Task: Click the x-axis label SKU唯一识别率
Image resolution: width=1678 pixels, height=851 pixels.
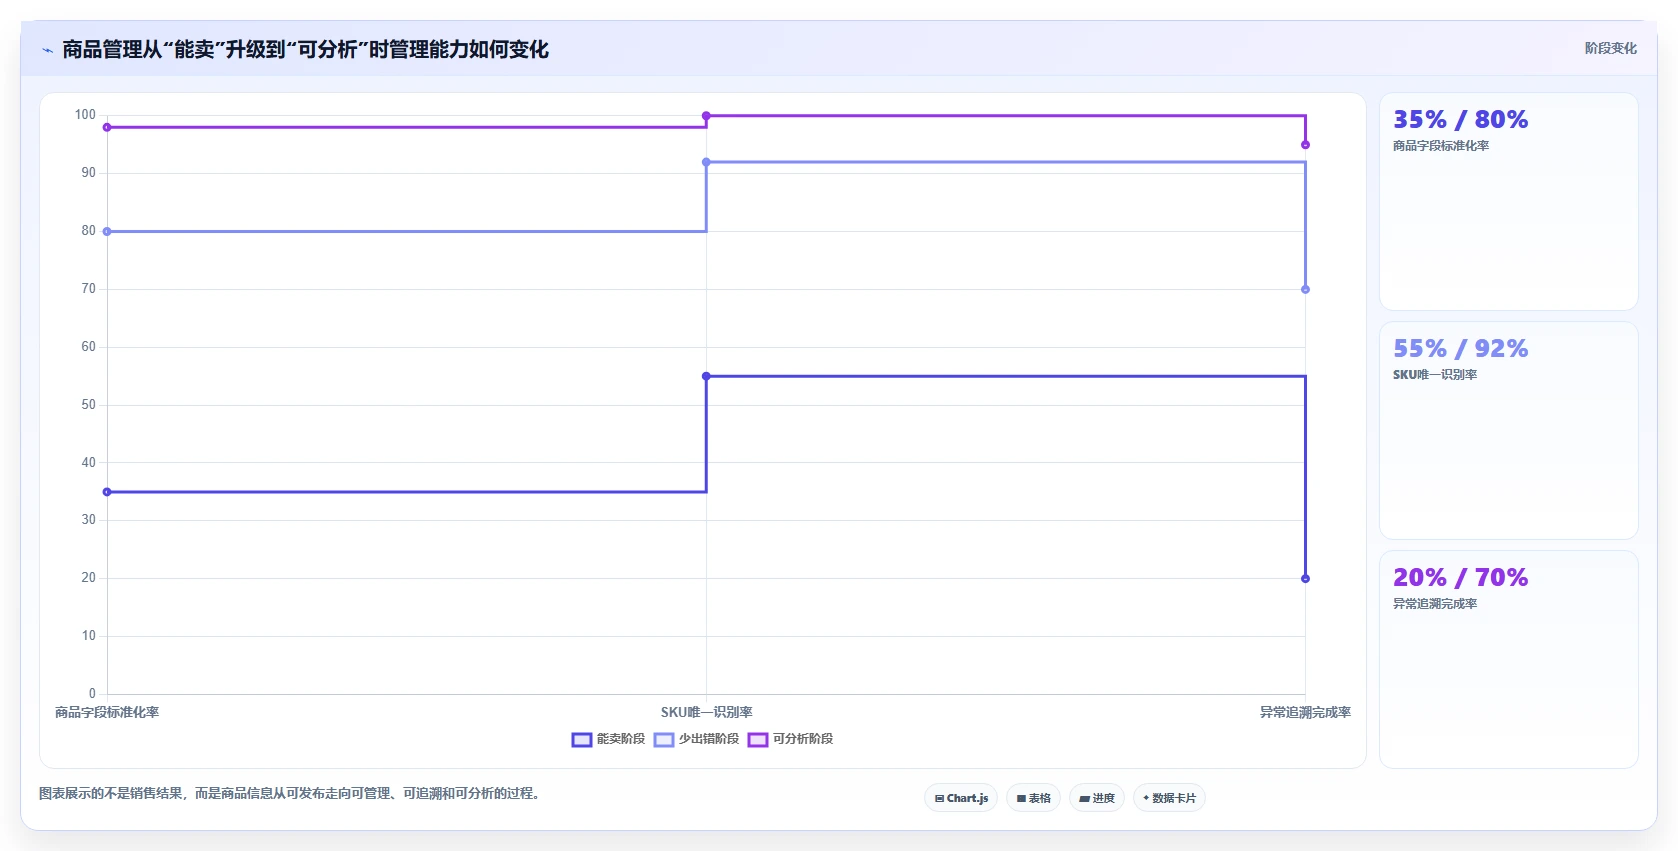Action: coord(706,712)
